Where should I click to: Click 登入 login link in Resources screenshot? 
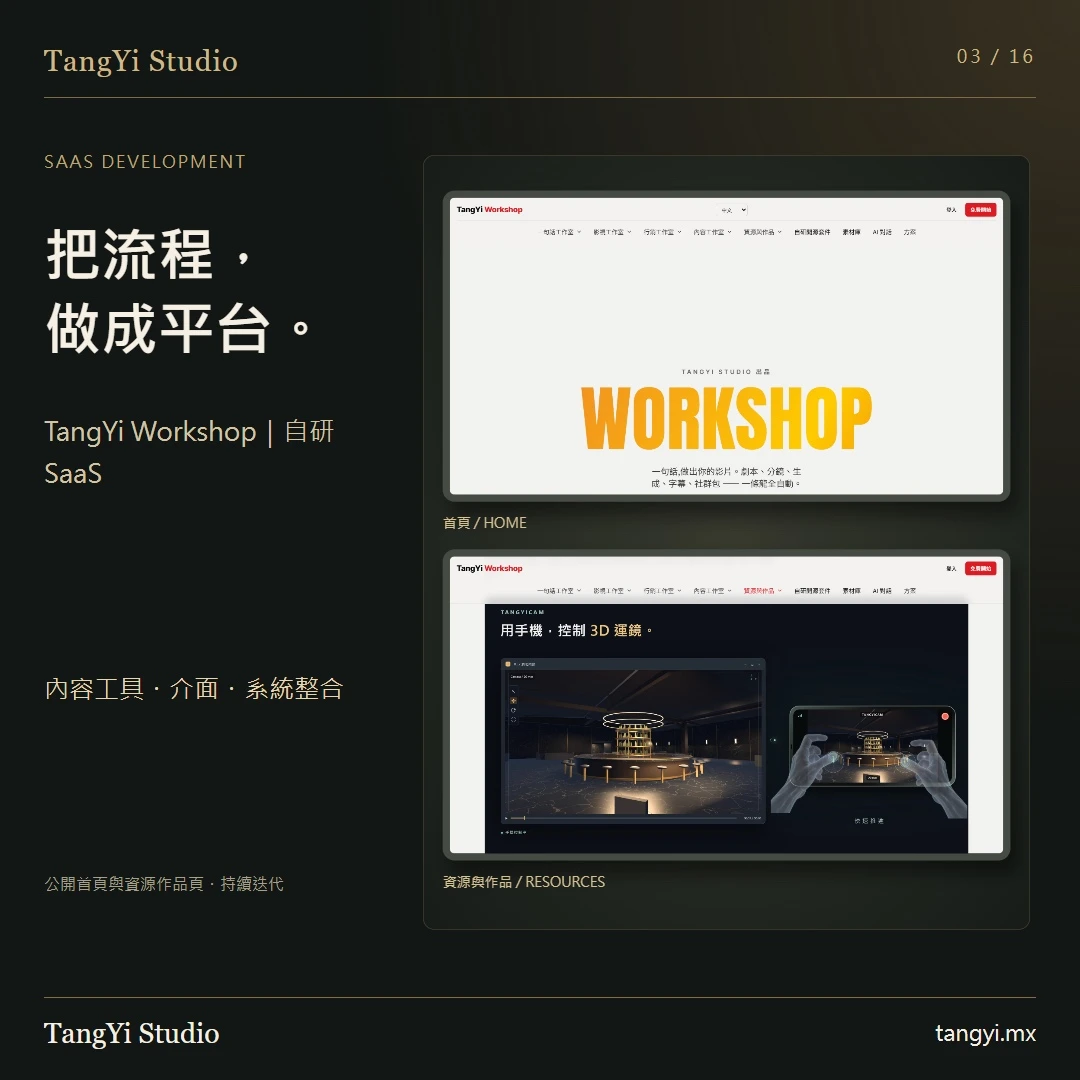(951, 569)
